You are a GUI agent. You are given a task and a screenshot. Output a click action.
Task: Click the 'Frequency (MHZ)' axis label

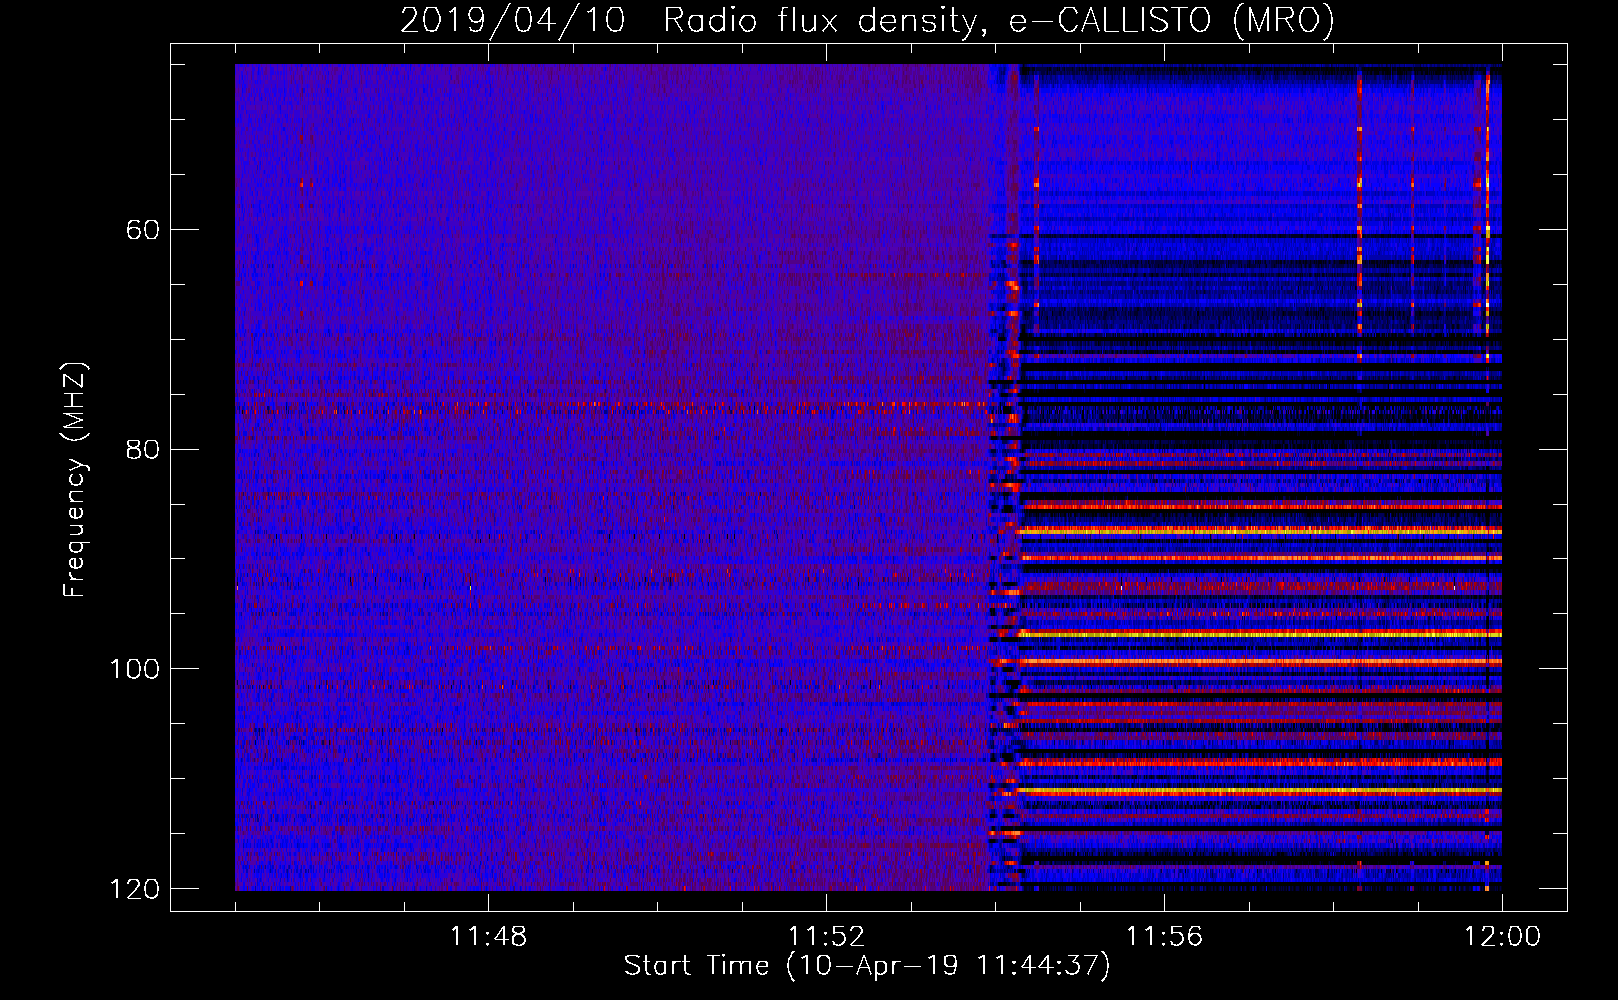(75, 479)
